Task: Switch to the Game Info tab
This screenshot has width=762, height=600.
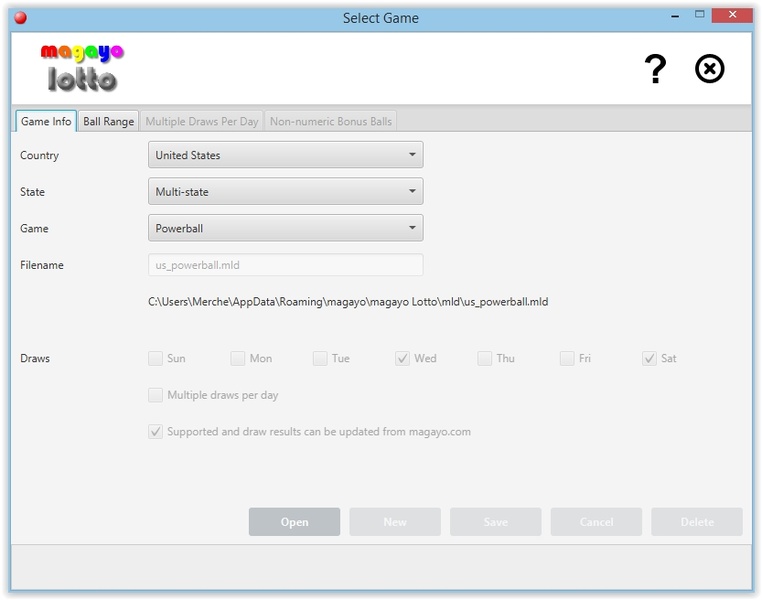Action: [x=46, y=121]
